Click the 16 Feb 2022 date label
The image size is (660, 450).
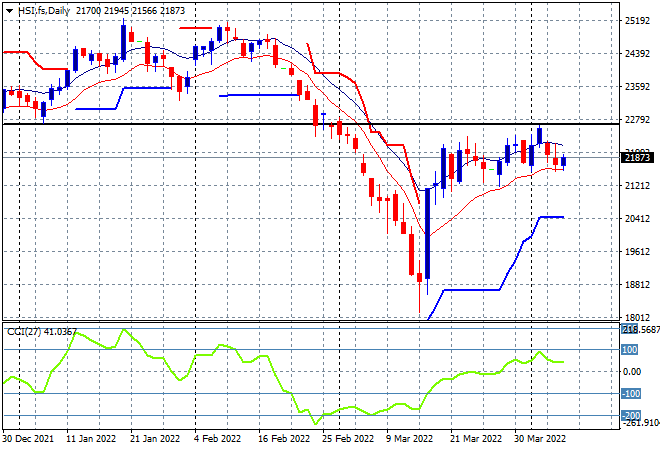click(284, 439)
